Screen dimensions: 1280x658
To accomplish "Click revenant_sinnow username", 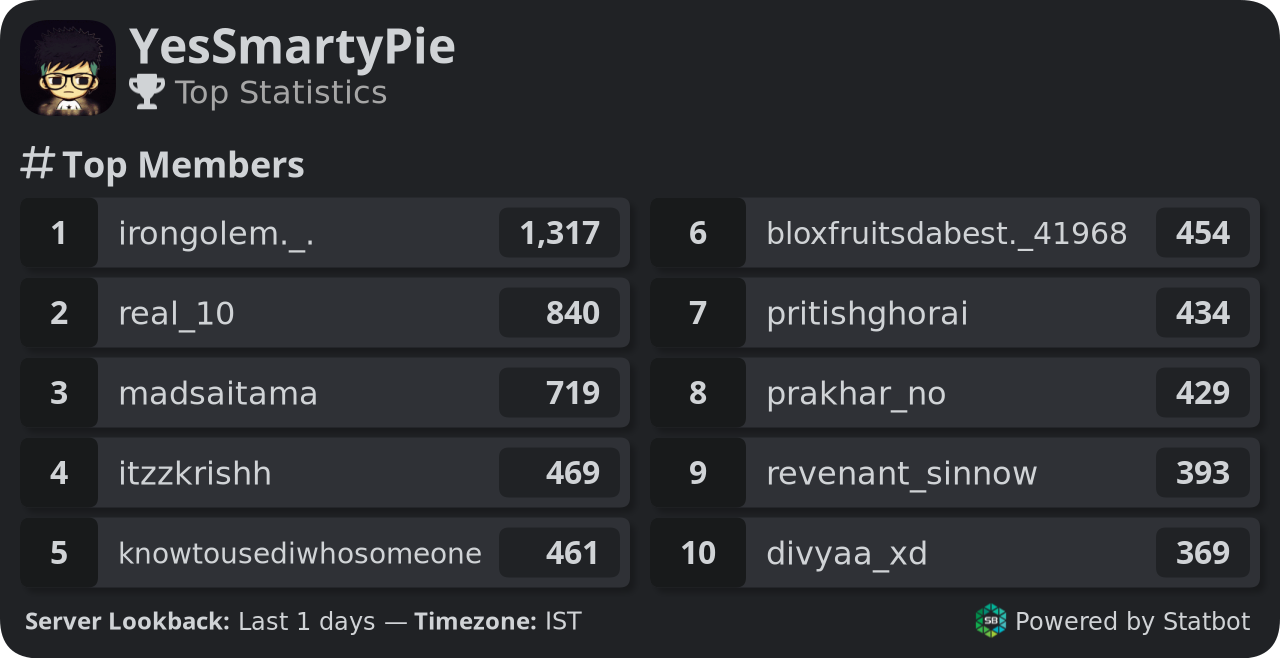I will point(902,474).
